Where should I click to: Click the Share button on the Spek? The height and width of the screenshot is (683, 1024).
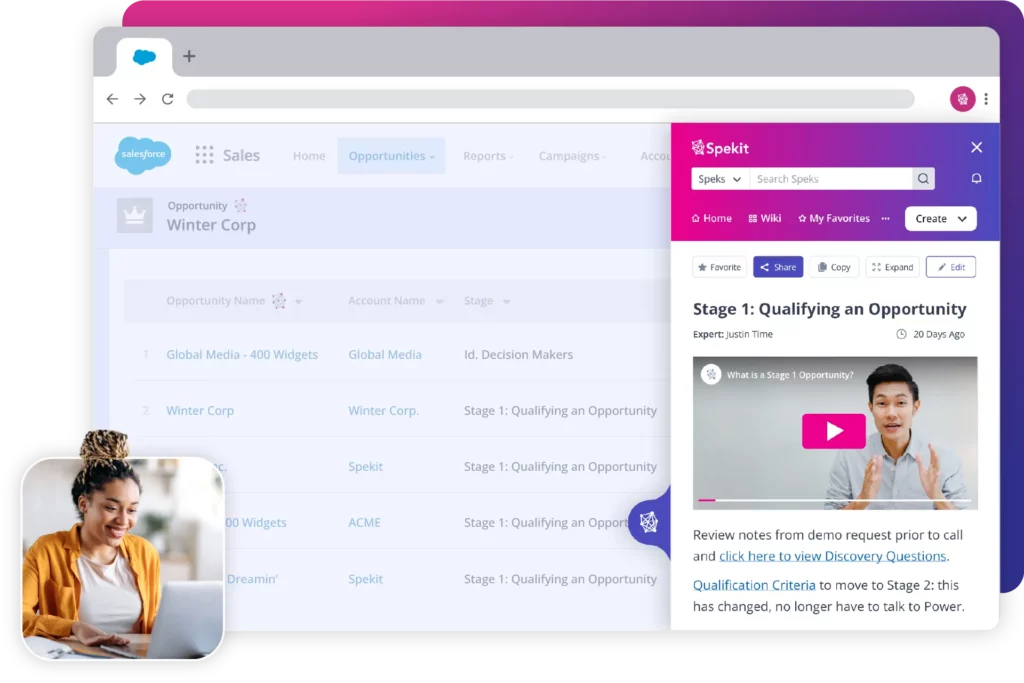(778, 266)
